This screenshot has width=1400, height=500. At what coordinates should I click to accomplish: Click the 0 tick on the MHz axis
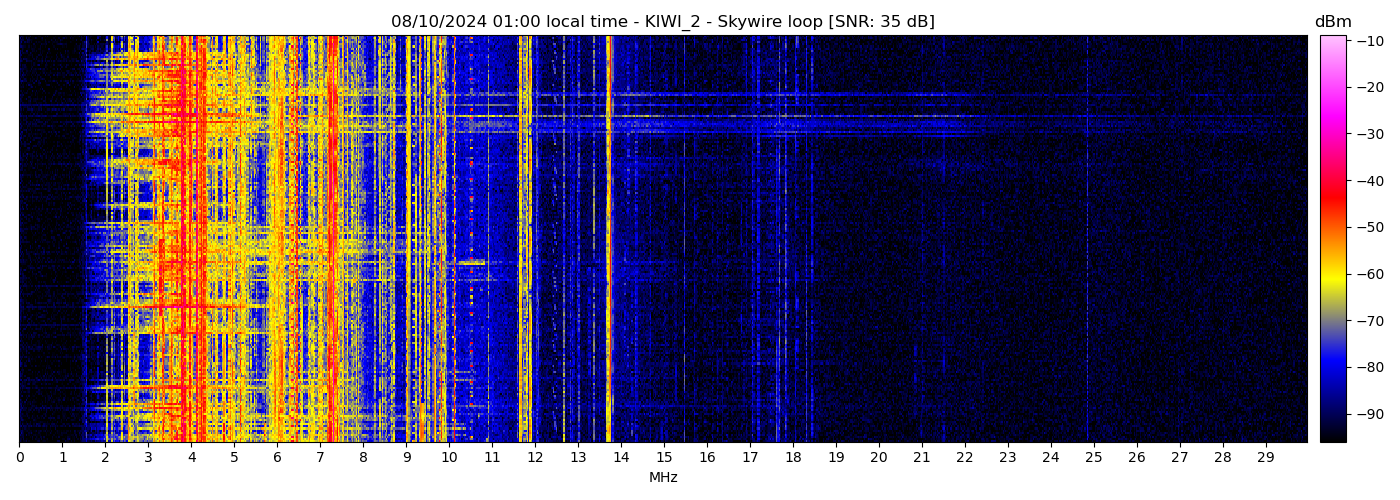pos(20,458)
